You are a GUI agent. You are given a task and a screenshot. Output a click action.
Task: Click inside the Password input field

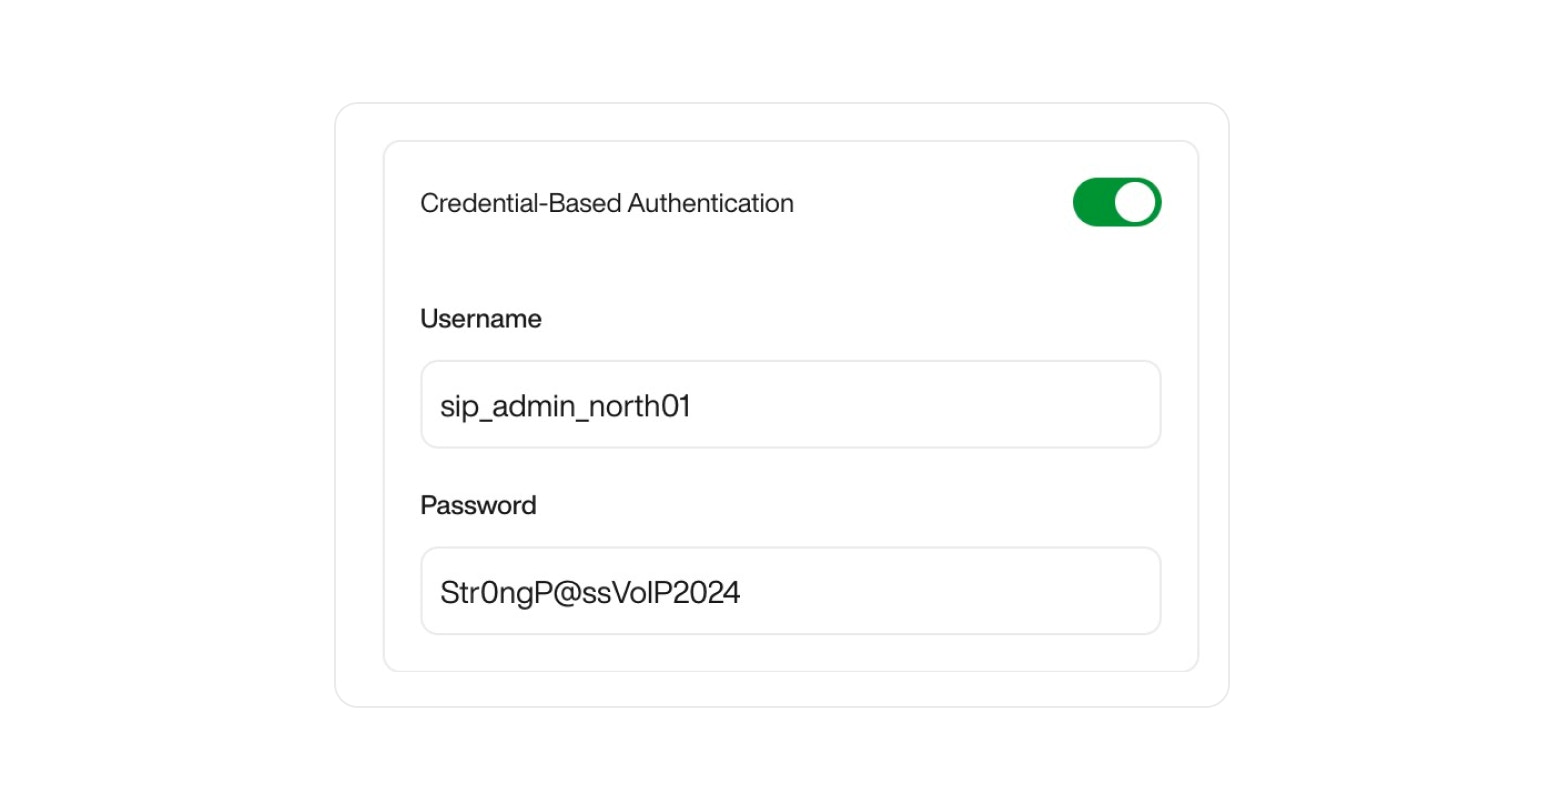(x=790, y=591)
